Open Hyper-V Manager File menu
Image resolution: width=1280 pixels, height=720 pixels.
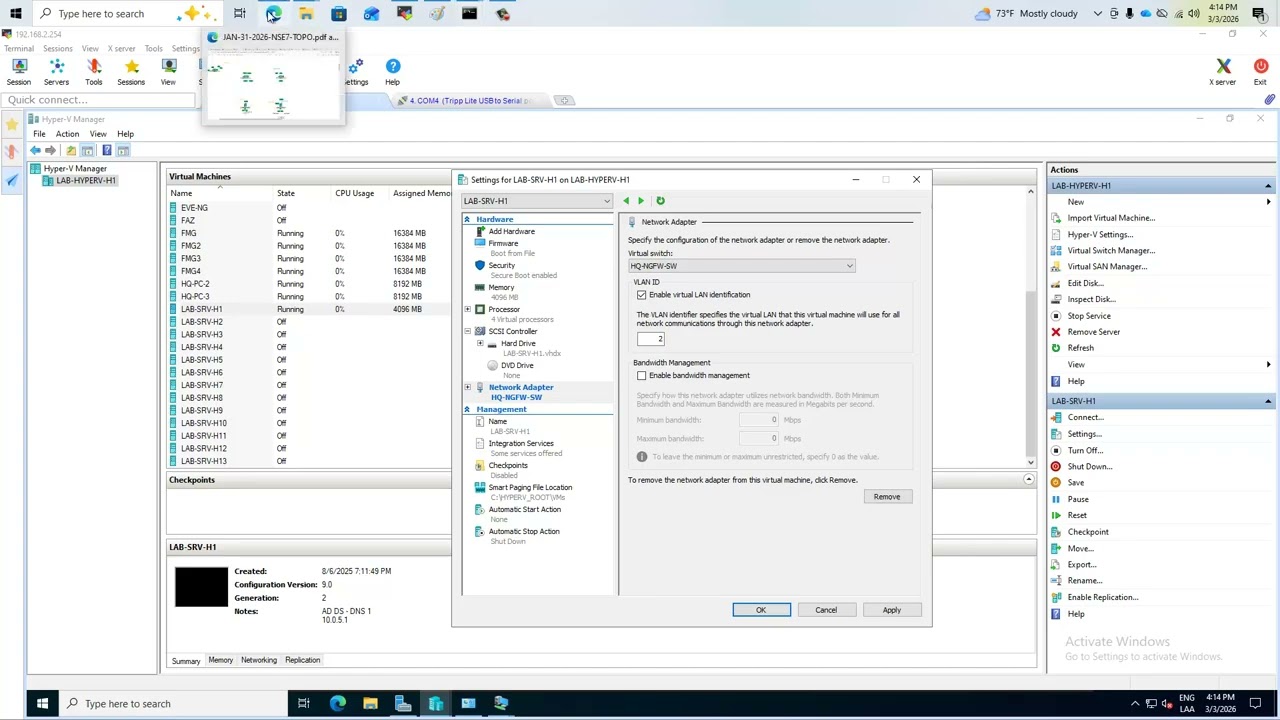39,134
